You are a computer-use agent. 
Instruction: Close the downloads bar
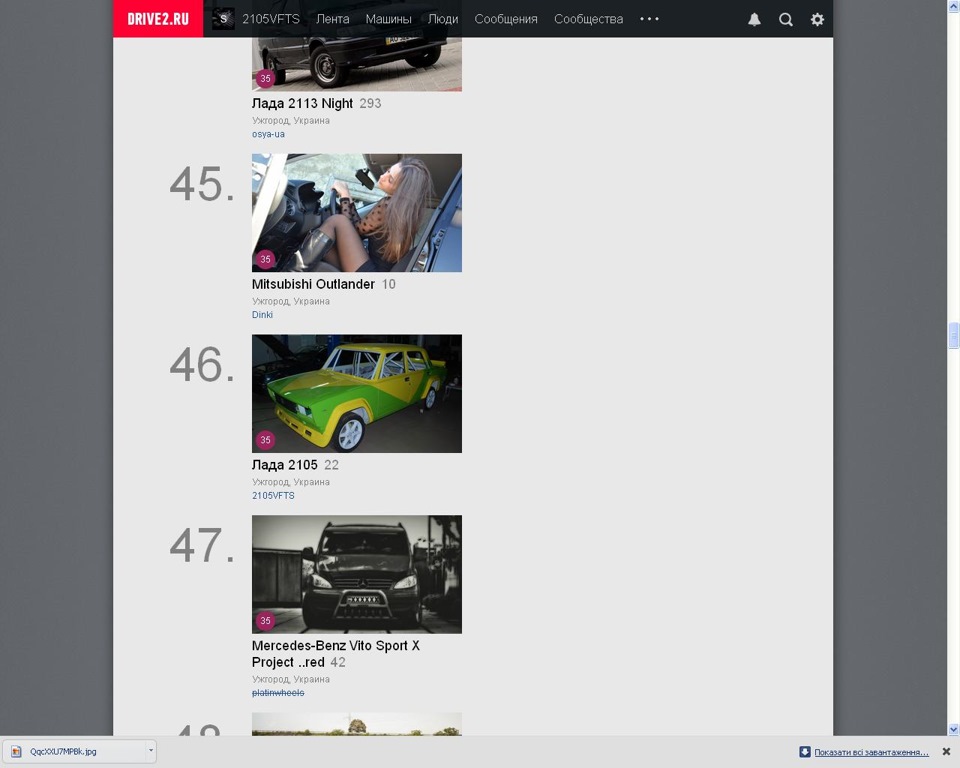pyautogui.click(x=946, y=751)
